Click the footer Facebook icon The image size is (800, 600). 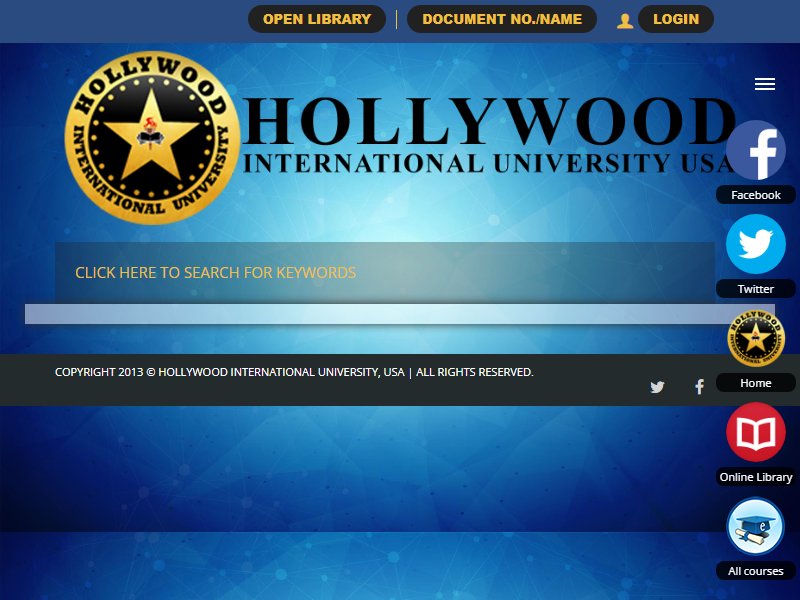point(699,387)
